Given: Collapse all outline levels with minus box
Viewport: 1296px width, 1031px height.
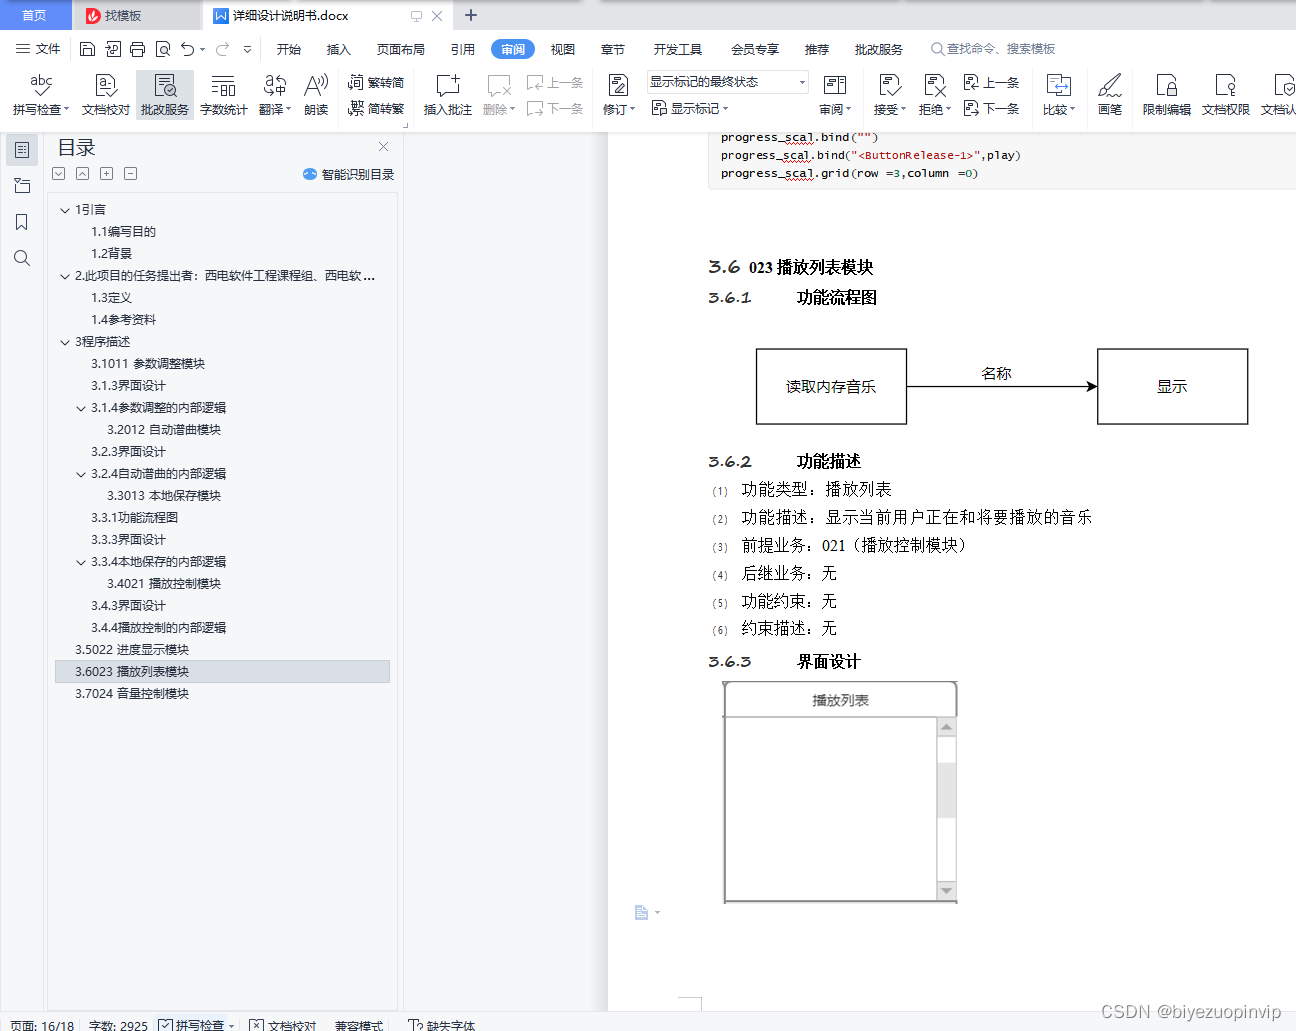Looking at the screenshot, I should (x=131, y=174).
